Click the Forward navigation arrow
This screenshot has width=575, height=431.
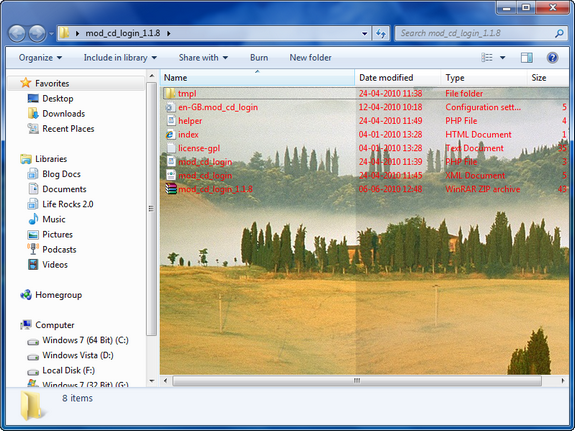click(x=37, y=34)
